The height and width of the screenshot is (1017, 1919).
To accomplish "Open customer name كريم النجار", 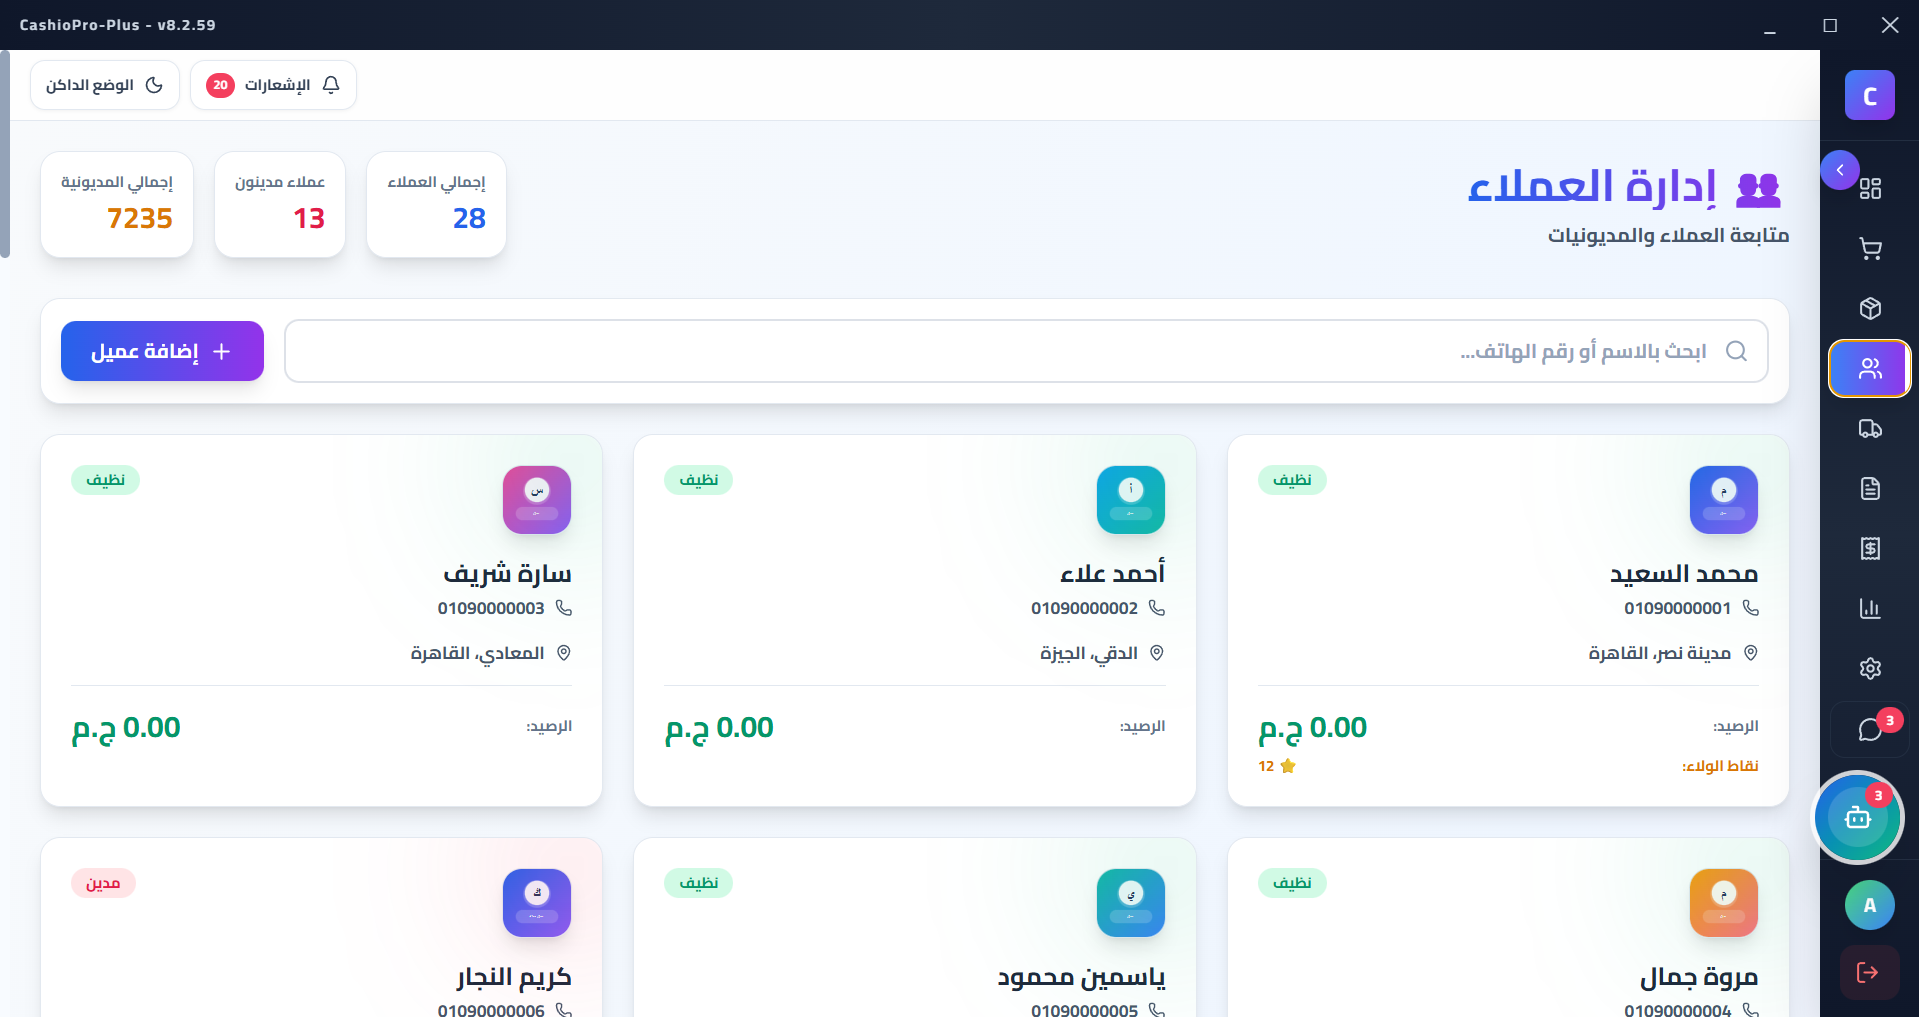I will tap(514, 977).
